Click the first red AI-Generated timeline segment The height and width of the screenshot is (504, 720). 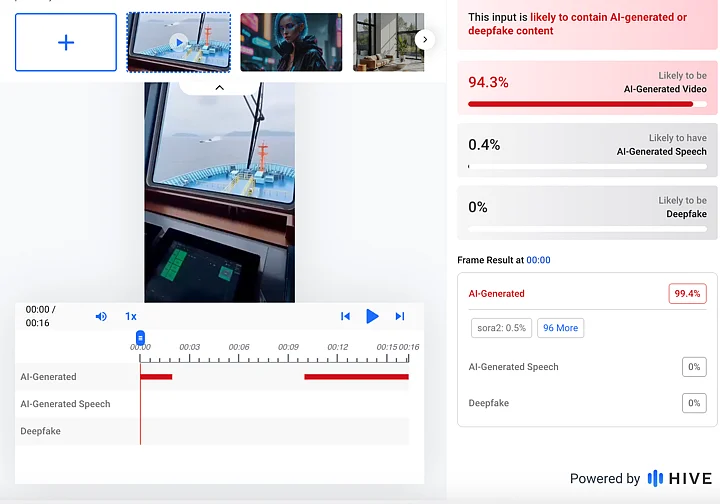pos(156,377)
